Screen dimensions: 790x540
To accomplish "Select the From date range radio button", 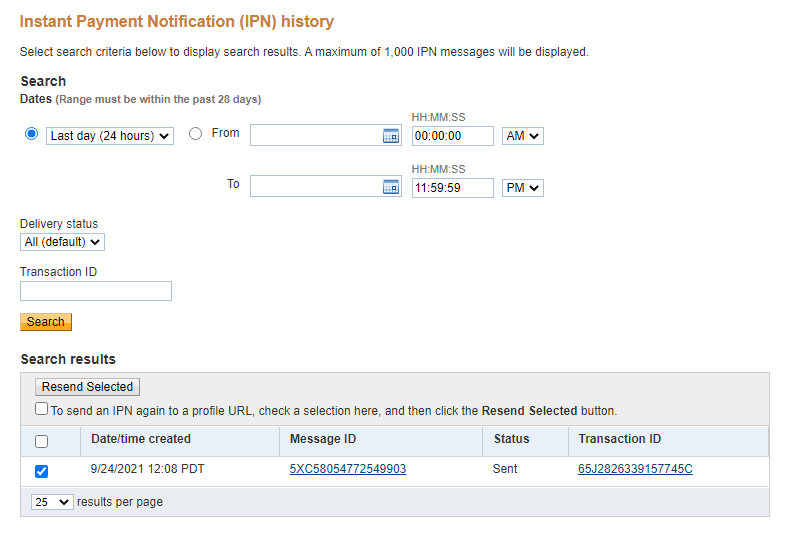I will click(x=195, y=134).
